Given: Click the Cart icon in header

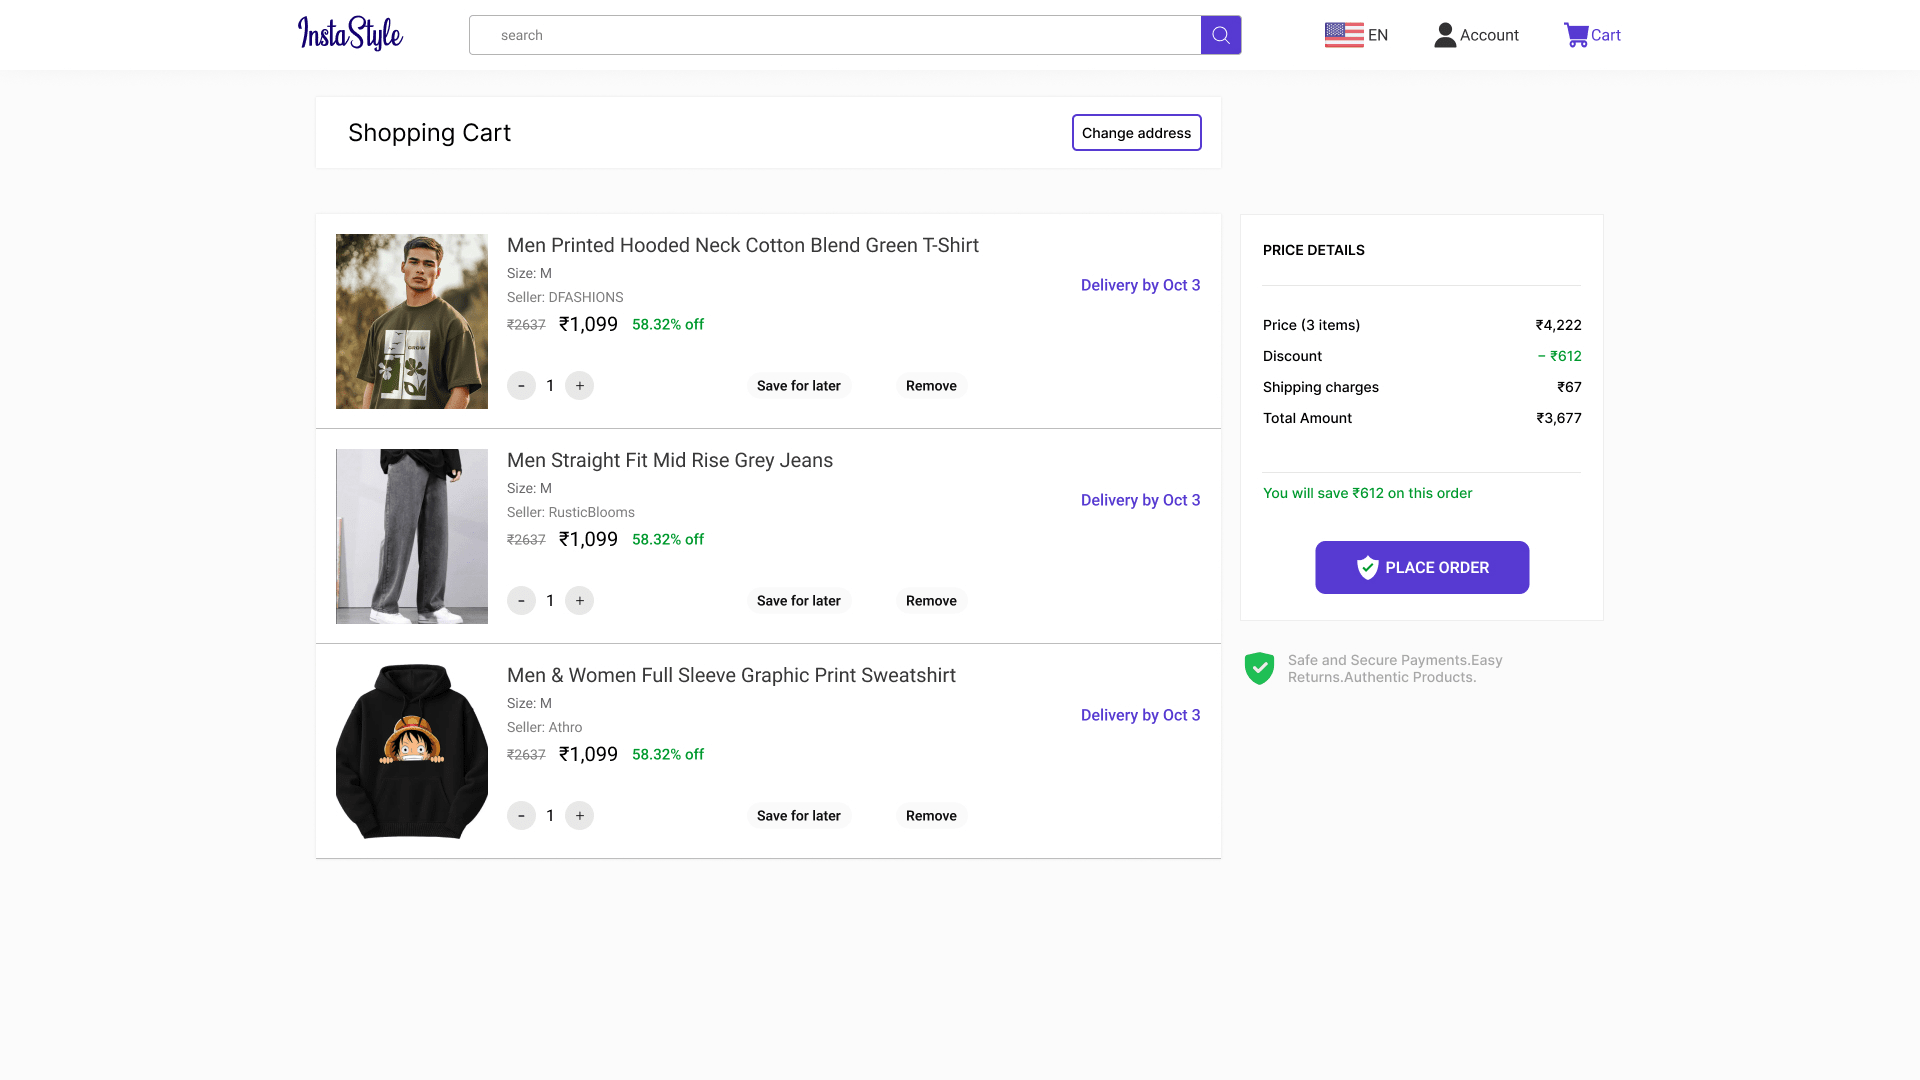Looking at the screenshot, I should pyautogui.click(x=1576, y=34).
